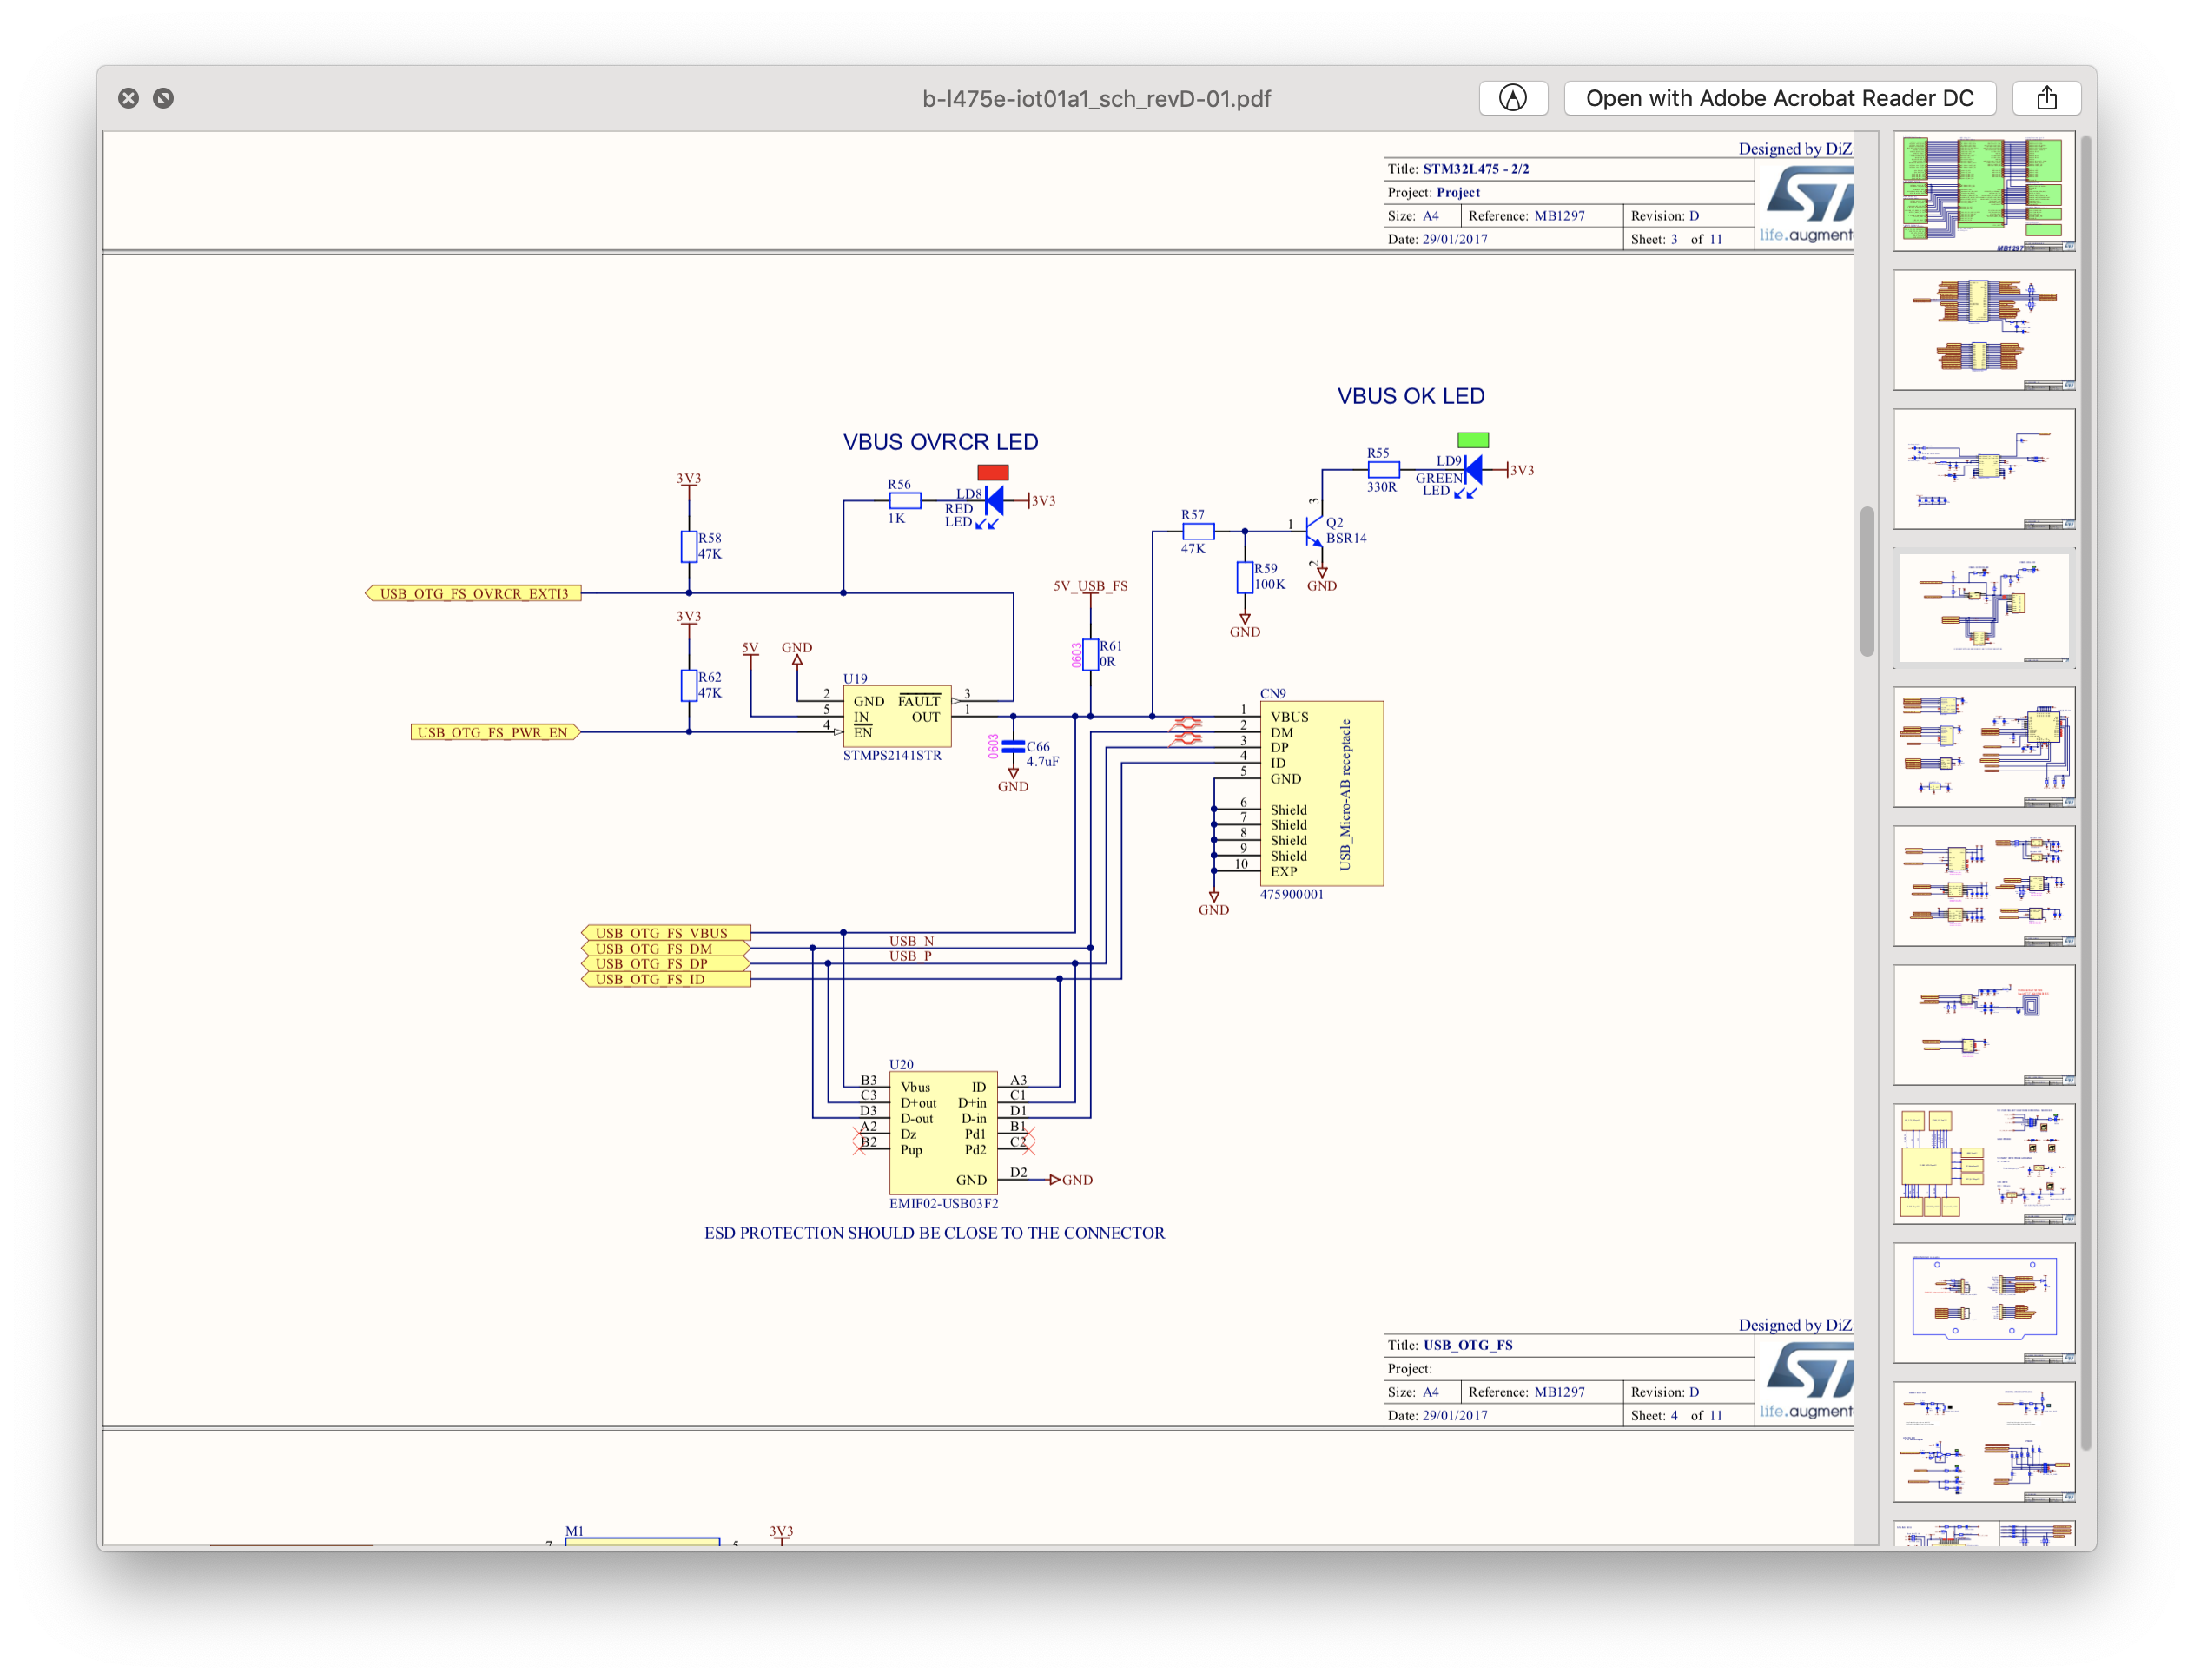Open the ninth page thumbnail with board outline
Screen dimensions: 2194x1680
pyautogui.click(x=1983, y=1303)
